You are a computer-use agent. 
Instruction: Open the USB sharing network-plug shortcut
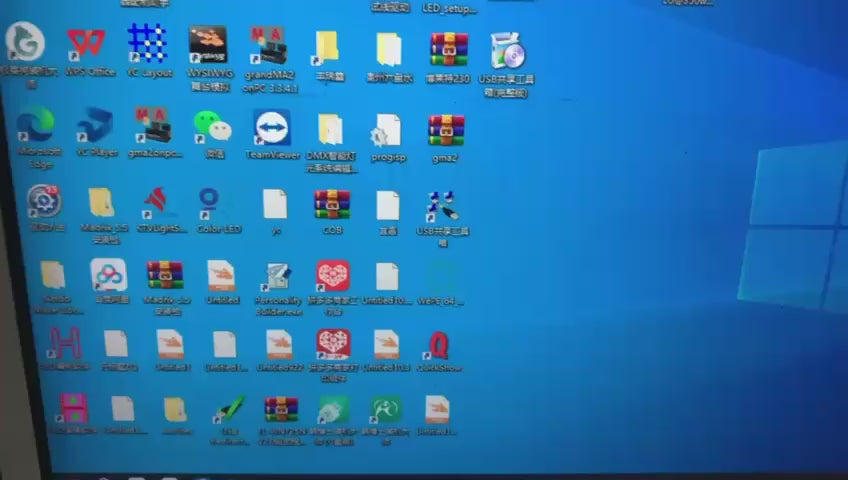(442, 206)
